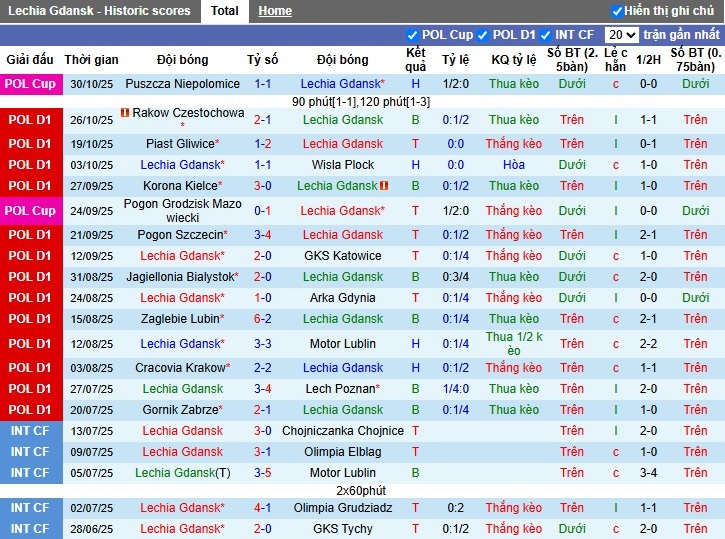Image resolution: width=725 pixels, height=539 pixels.
Task: Click INT CF badge for 13/07/25 match
Action: pos(30,431)
